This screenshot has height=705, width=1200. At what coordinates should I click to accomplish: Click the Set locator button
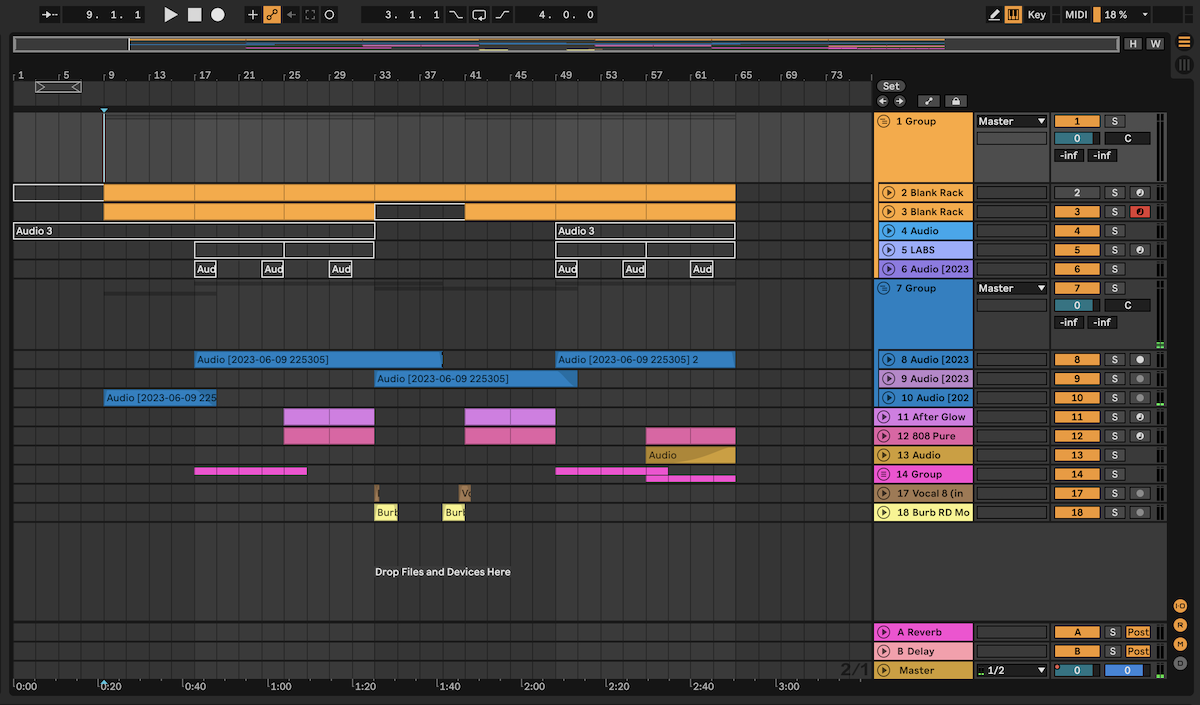tap(891, 86)
